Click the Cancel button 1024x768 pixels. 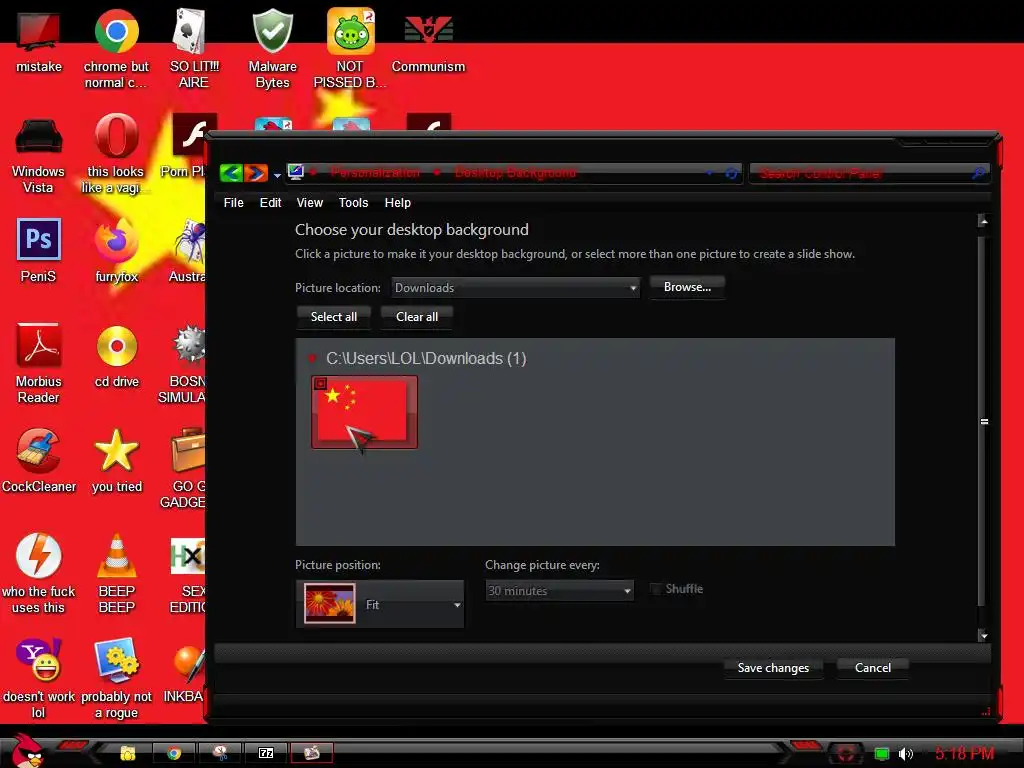[872, 668]
